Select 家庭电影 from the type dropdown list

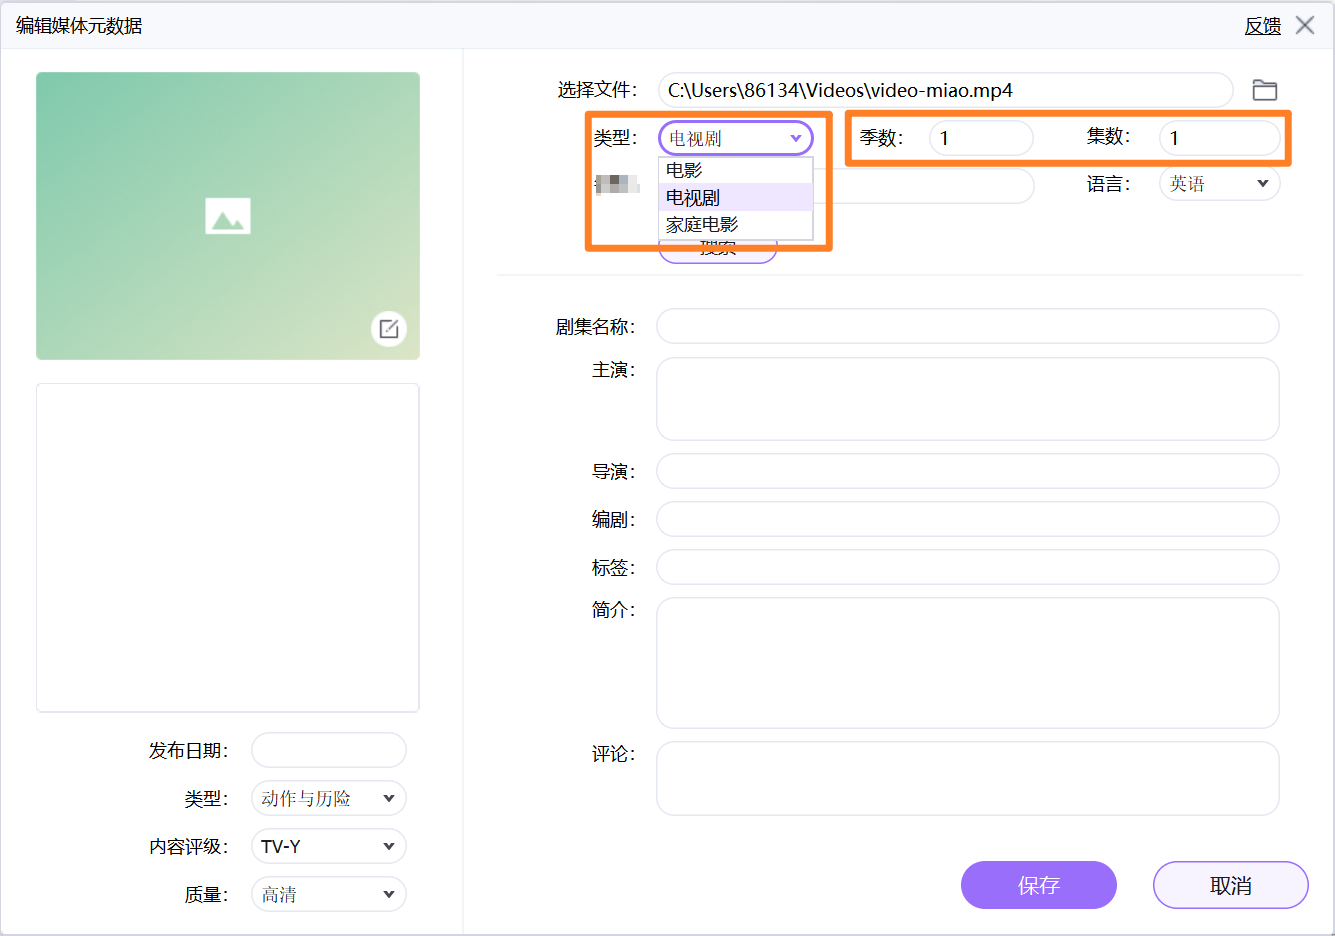[700, 223]
